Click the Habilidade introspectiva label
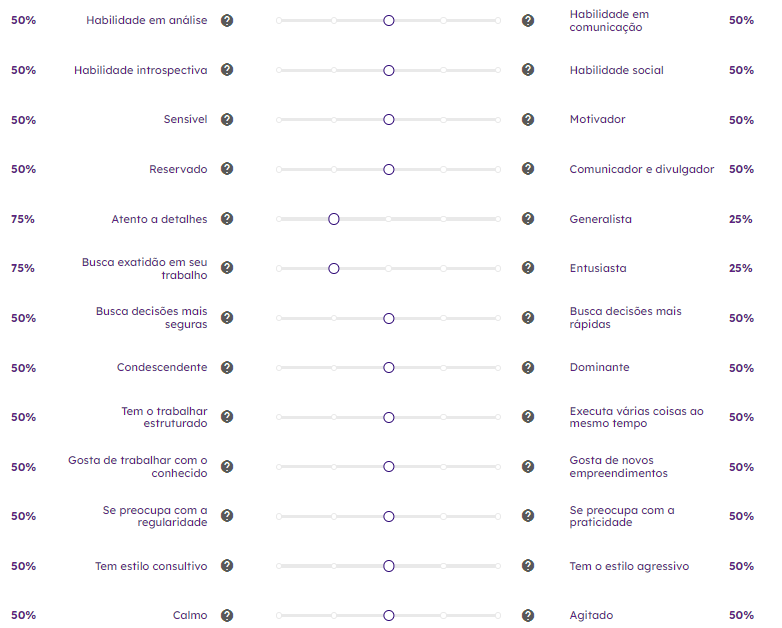 [x=141, y=70]
